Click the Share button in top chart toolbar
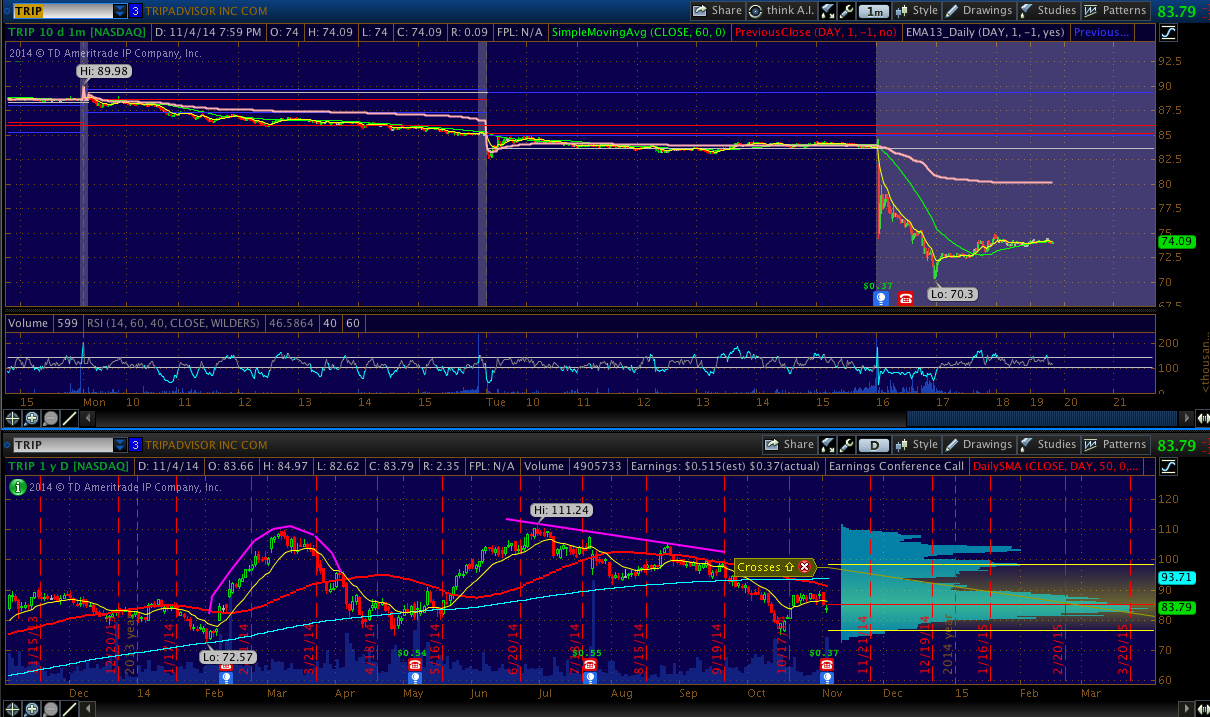1210x717 pixels. point(717,11)
